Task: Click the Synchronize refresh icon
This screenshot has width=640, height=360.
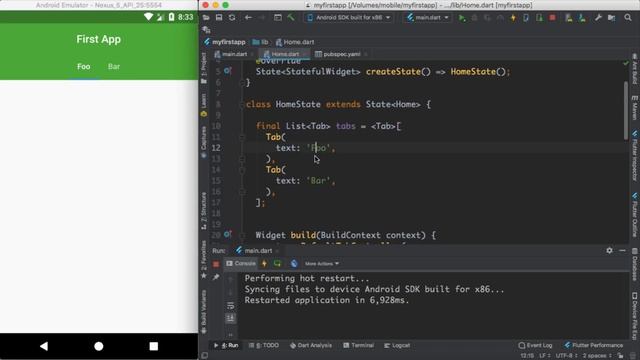Action: pyautogui.click(x=232, y=18)
